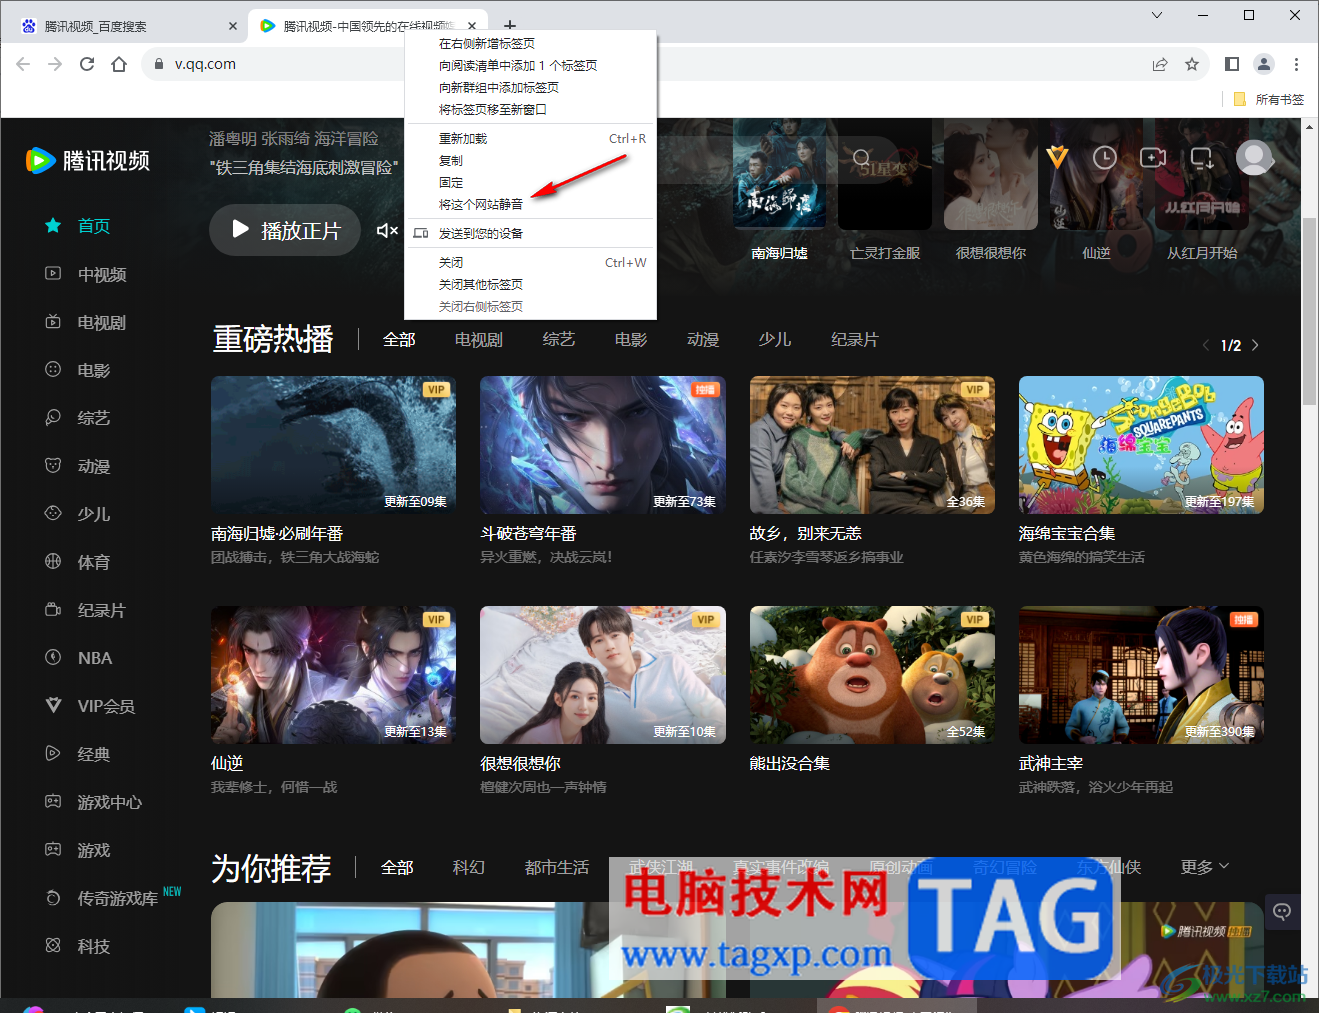Open the NBA sidebar icon
This screenshot has width=1319, height=1013.
tap(53, 658)
